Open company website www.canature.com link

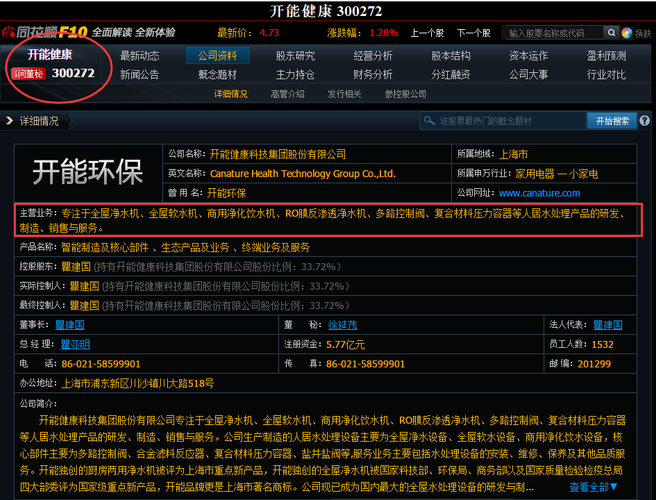click(x=539, y=193)
